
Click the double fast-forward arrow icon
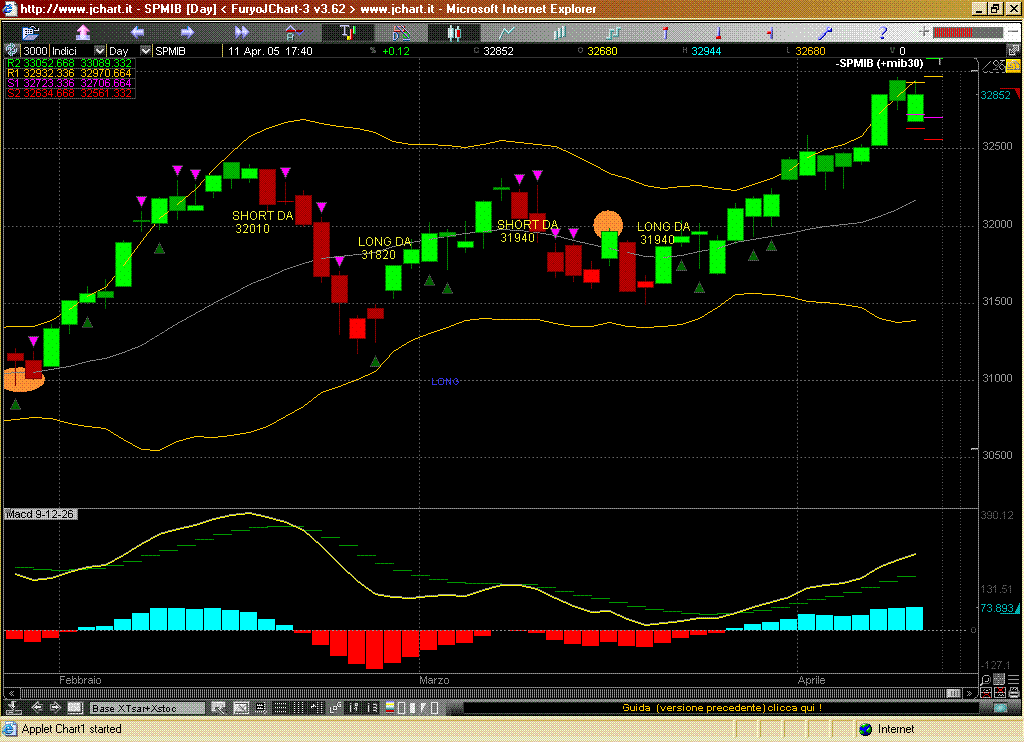click(x=242, y=32)
